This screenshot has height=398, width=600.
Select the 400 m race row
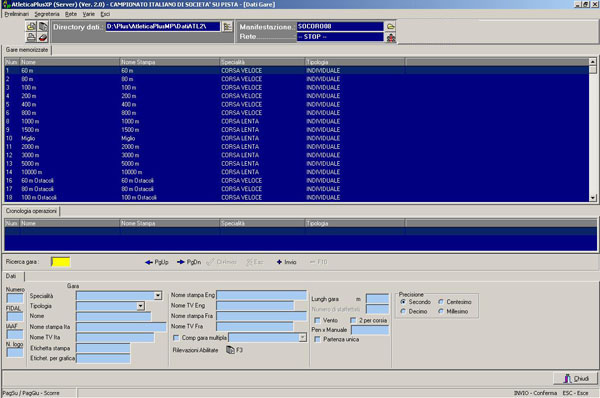pos(297,104)
